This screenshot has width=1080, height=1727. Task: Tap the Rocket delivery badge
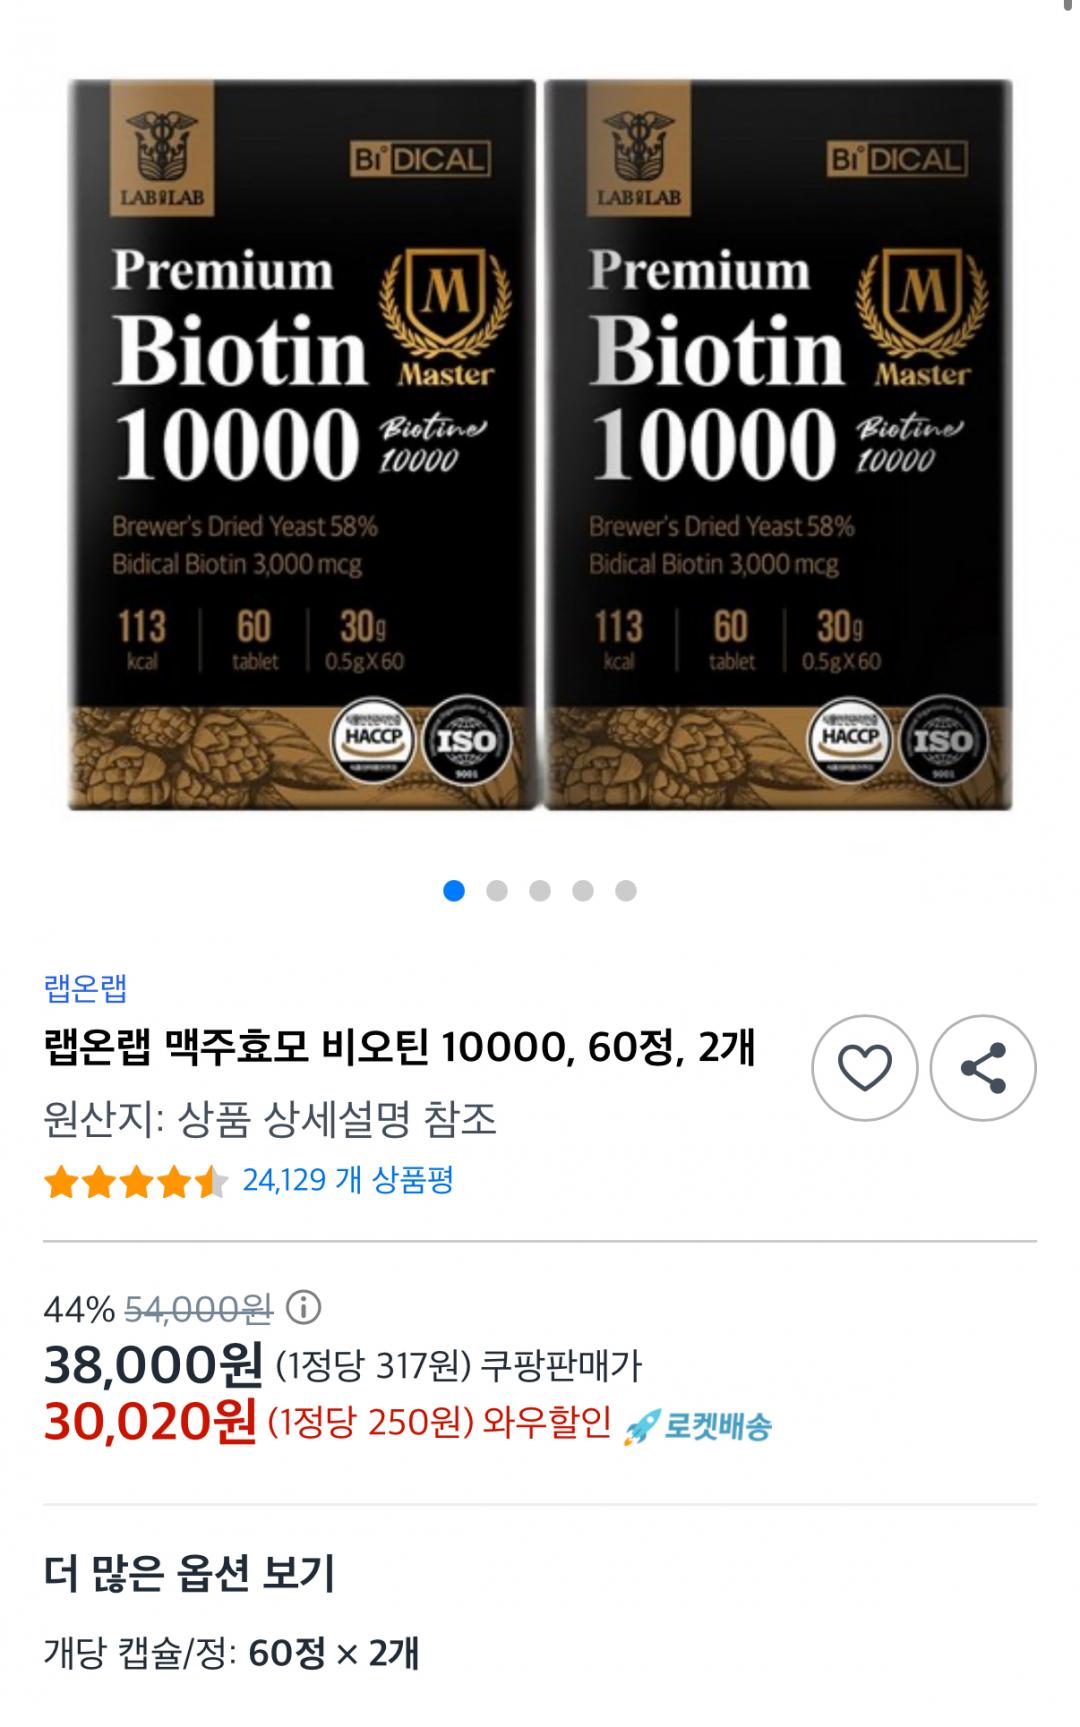tap(697, 1427)
